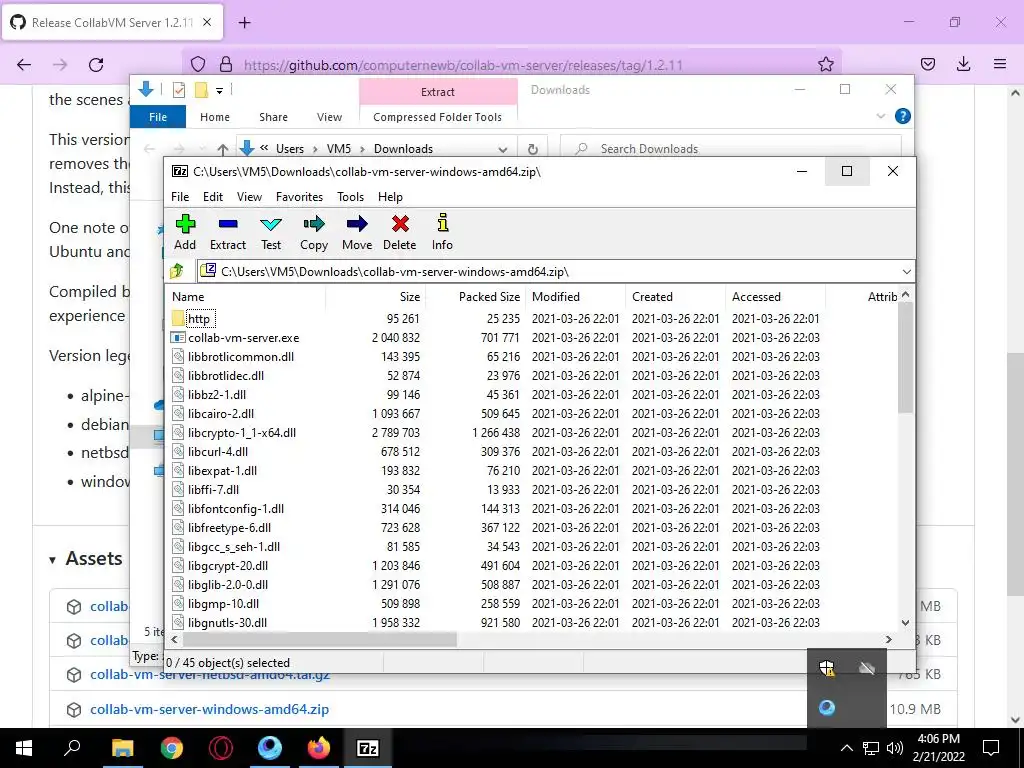
Task: Open the 7-Zip Favorites menu
Action: [299, 197]
